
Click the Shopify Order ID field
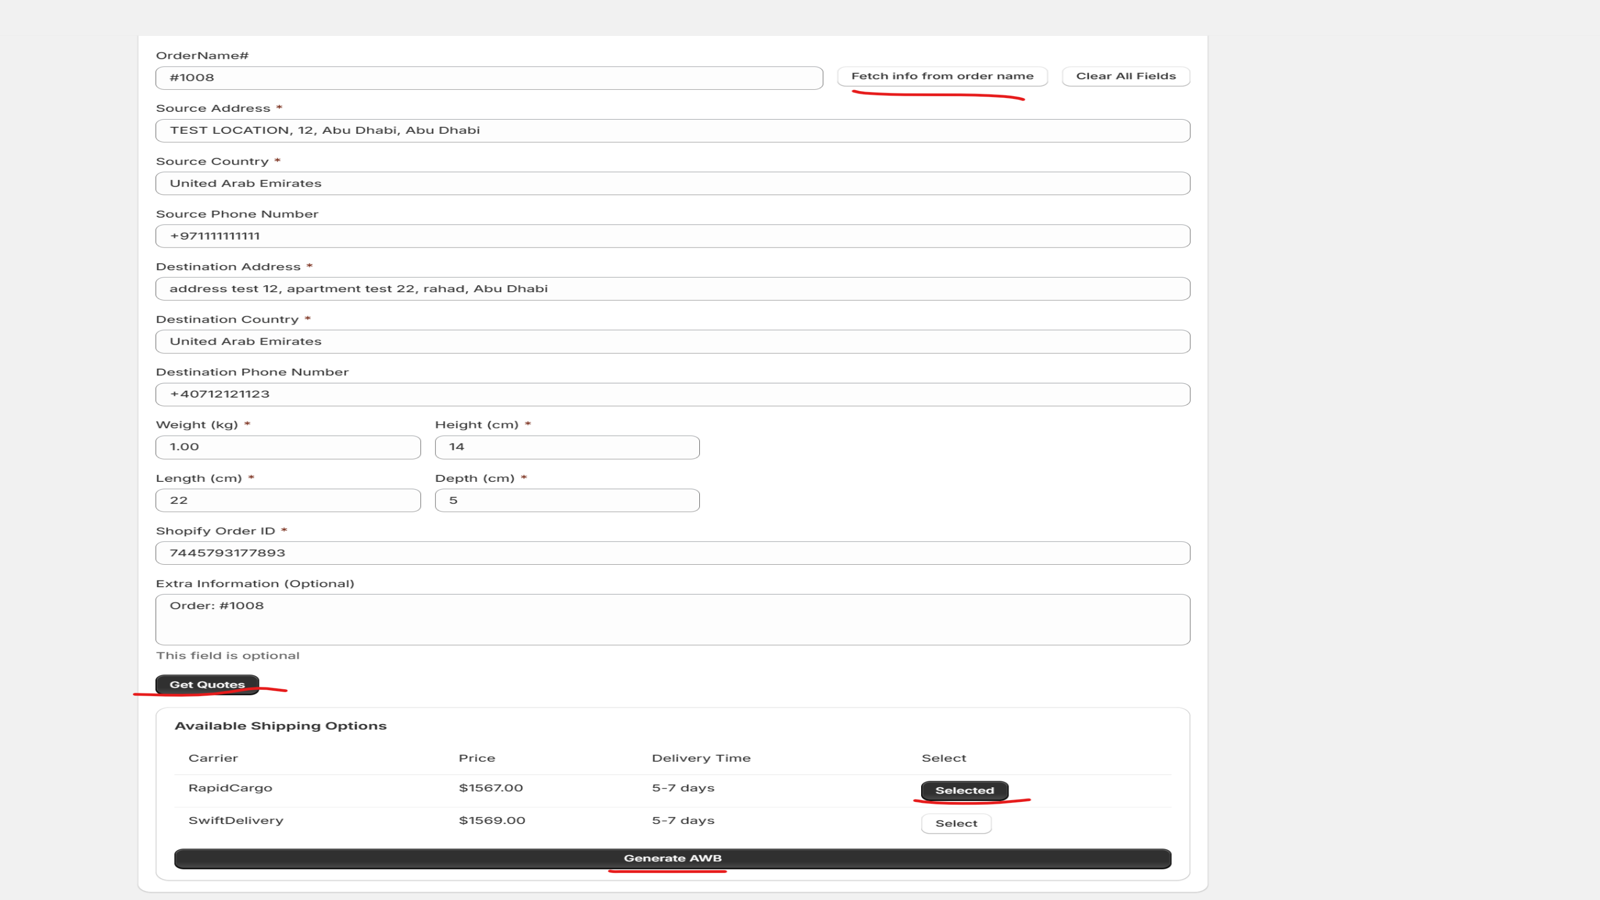[x=672, y=552]
